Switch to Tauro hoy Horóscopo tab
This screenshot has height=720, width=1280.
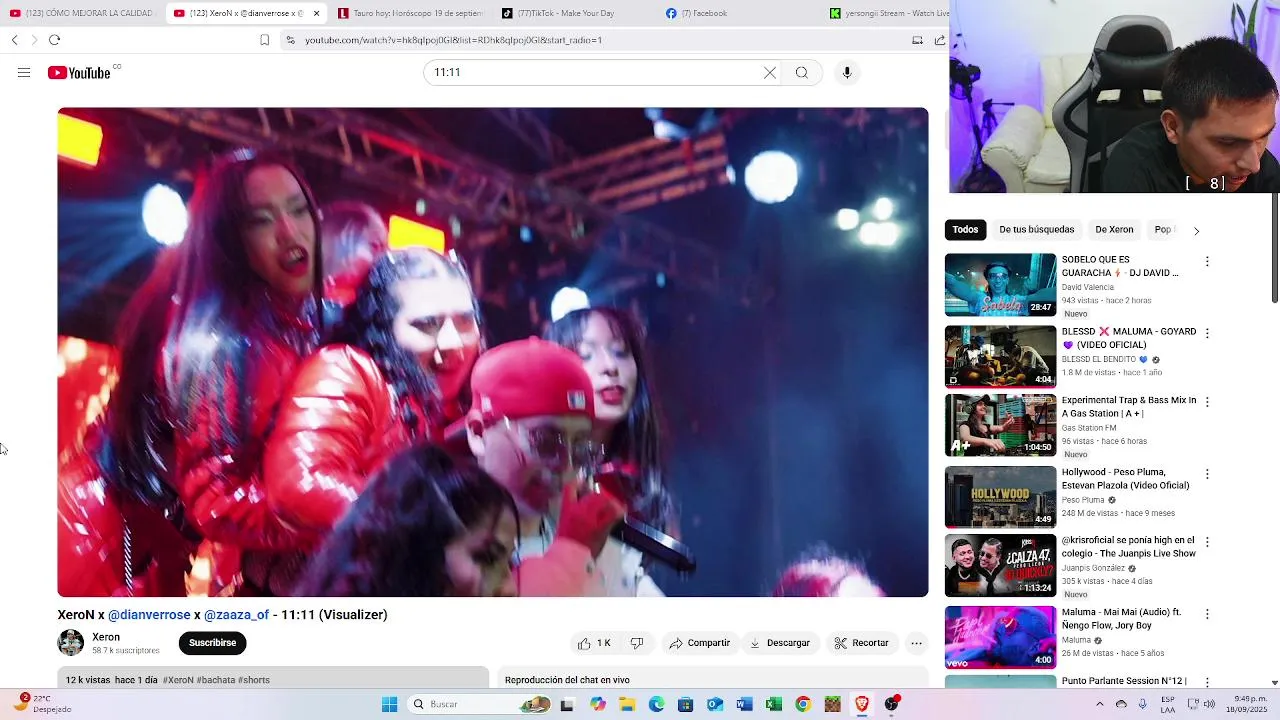click(x=410, y=13)
